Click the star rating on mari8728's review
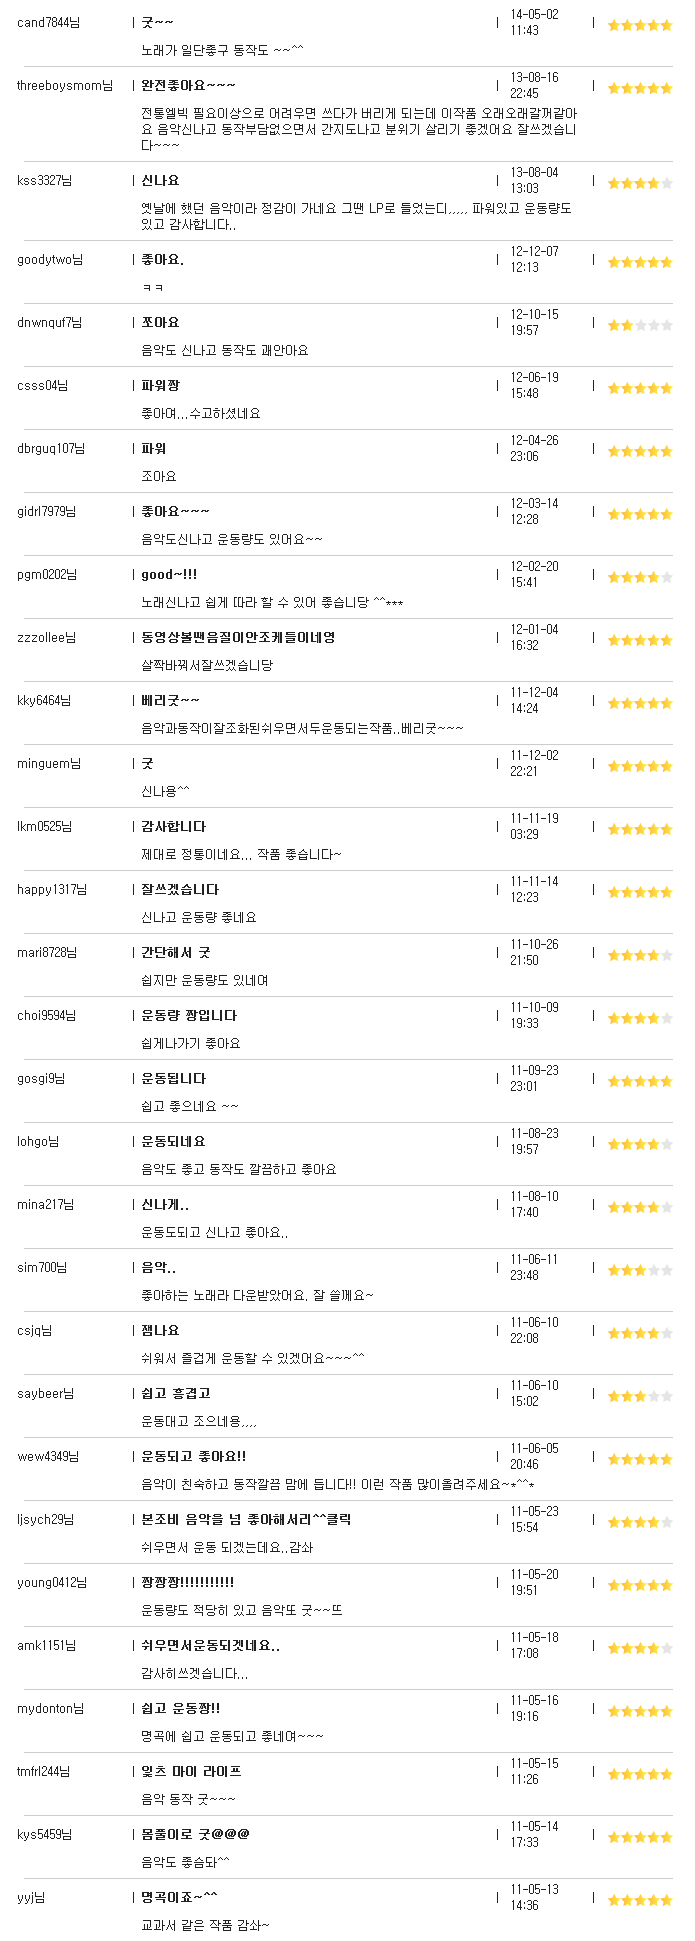The width and height of the screenshot is (695, 1941). pos(640,955)
